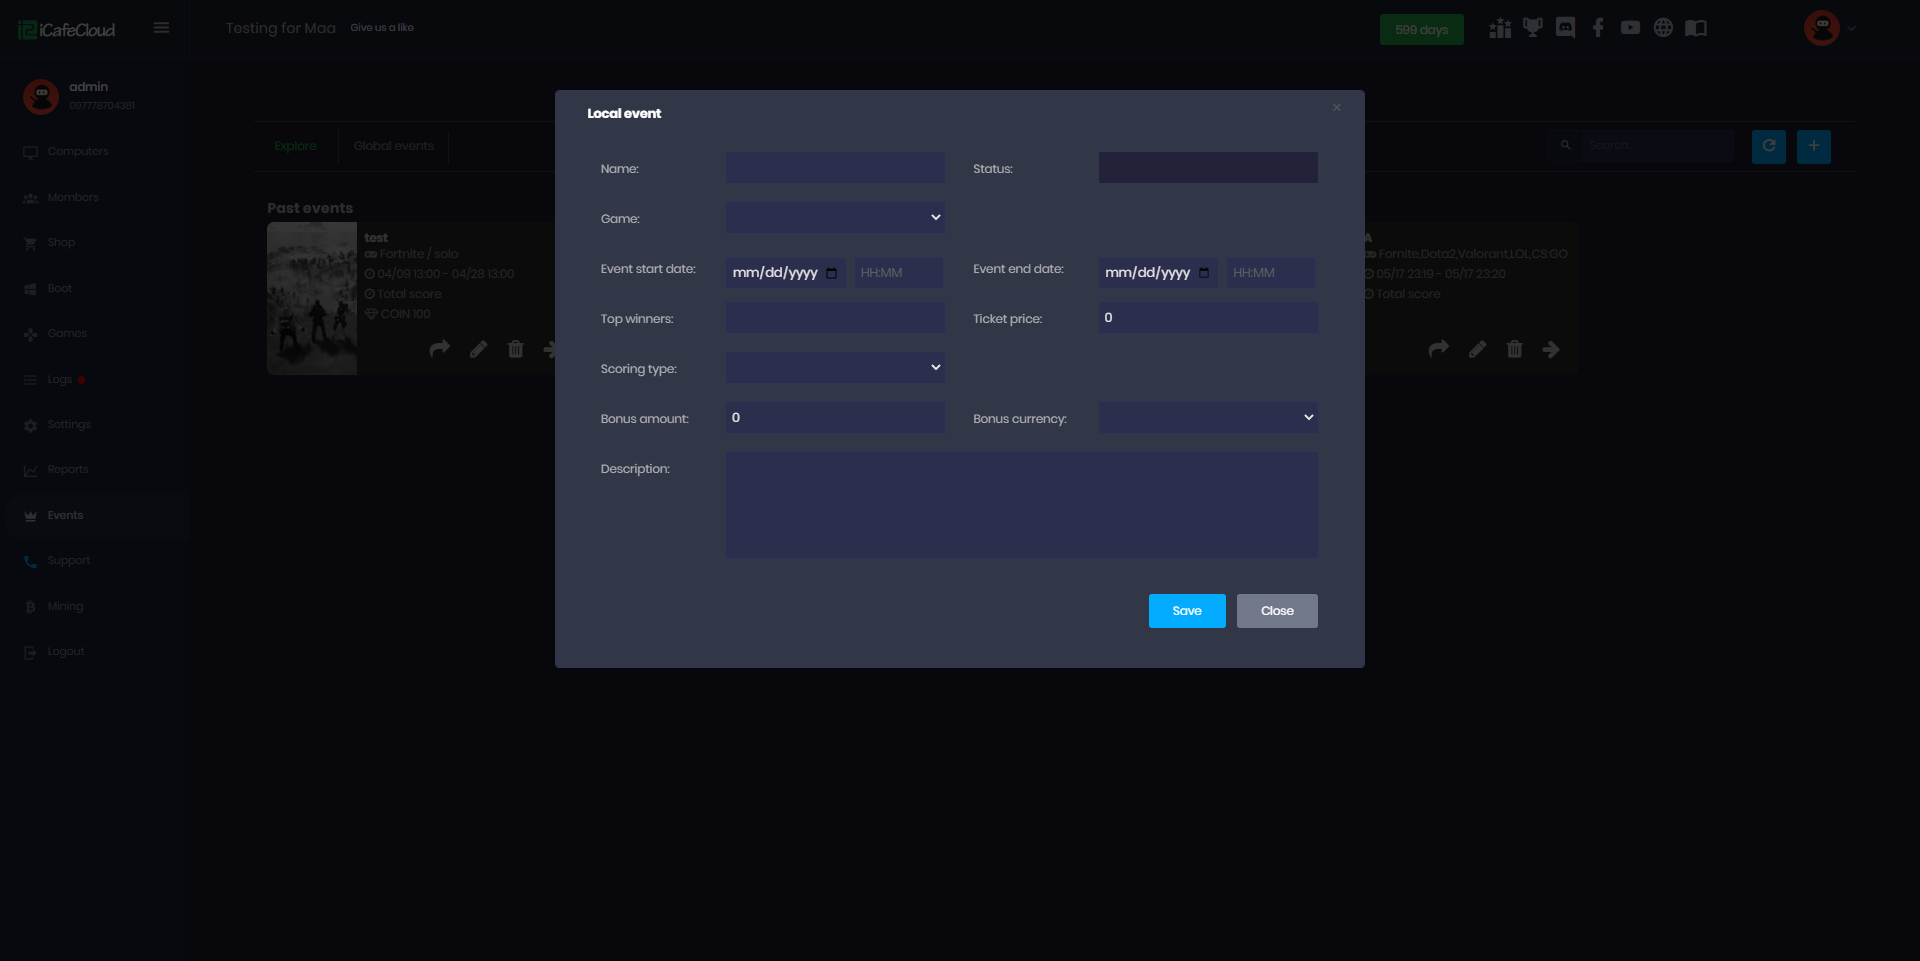Click the events search field
This screenshot has height=961, width=1920.
pos(1657,146)
